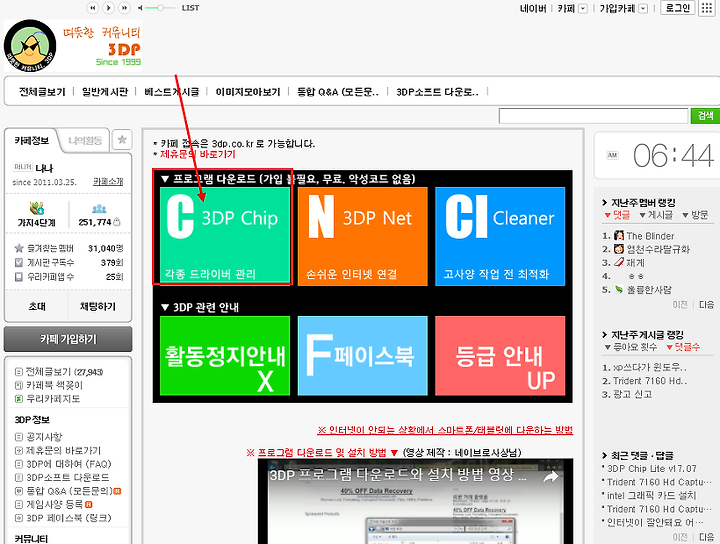Open the smartphone download method link
Image resolution: width=720 pixels, height=544 pixels.
click(x=445, y=430)
